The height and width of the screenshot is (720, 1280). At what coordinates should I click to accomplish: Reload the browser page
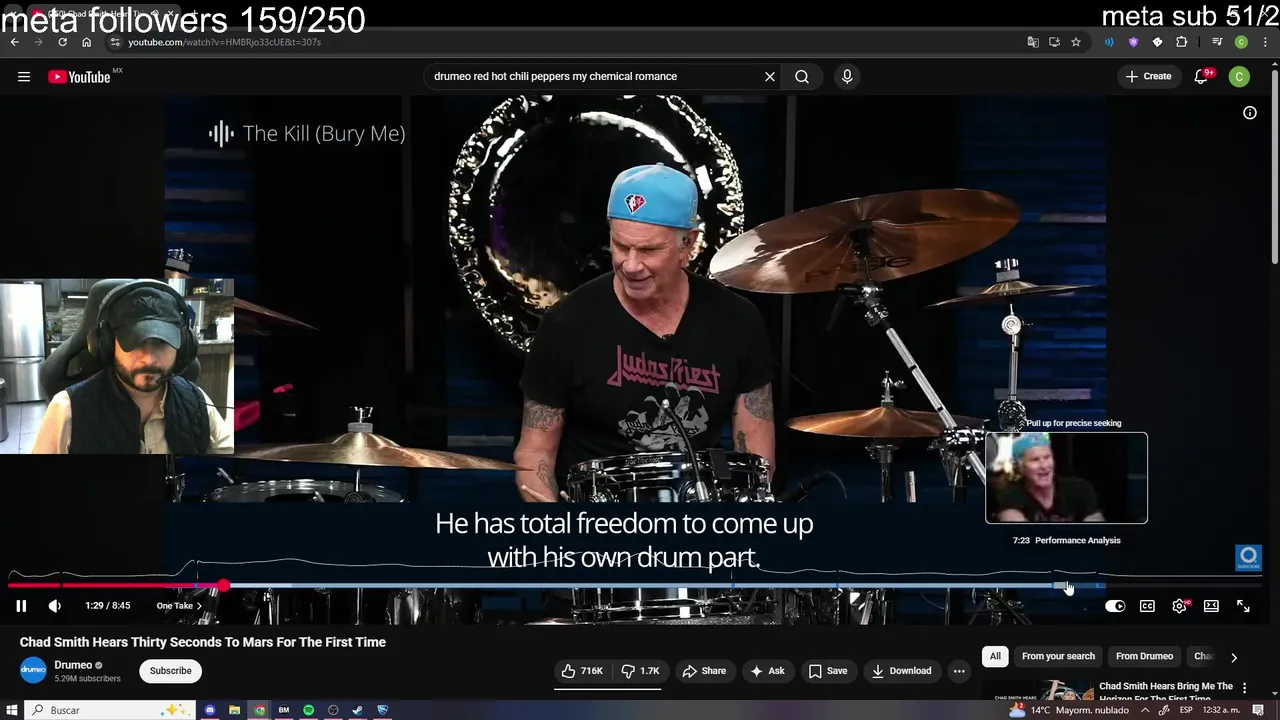point(62,42)
